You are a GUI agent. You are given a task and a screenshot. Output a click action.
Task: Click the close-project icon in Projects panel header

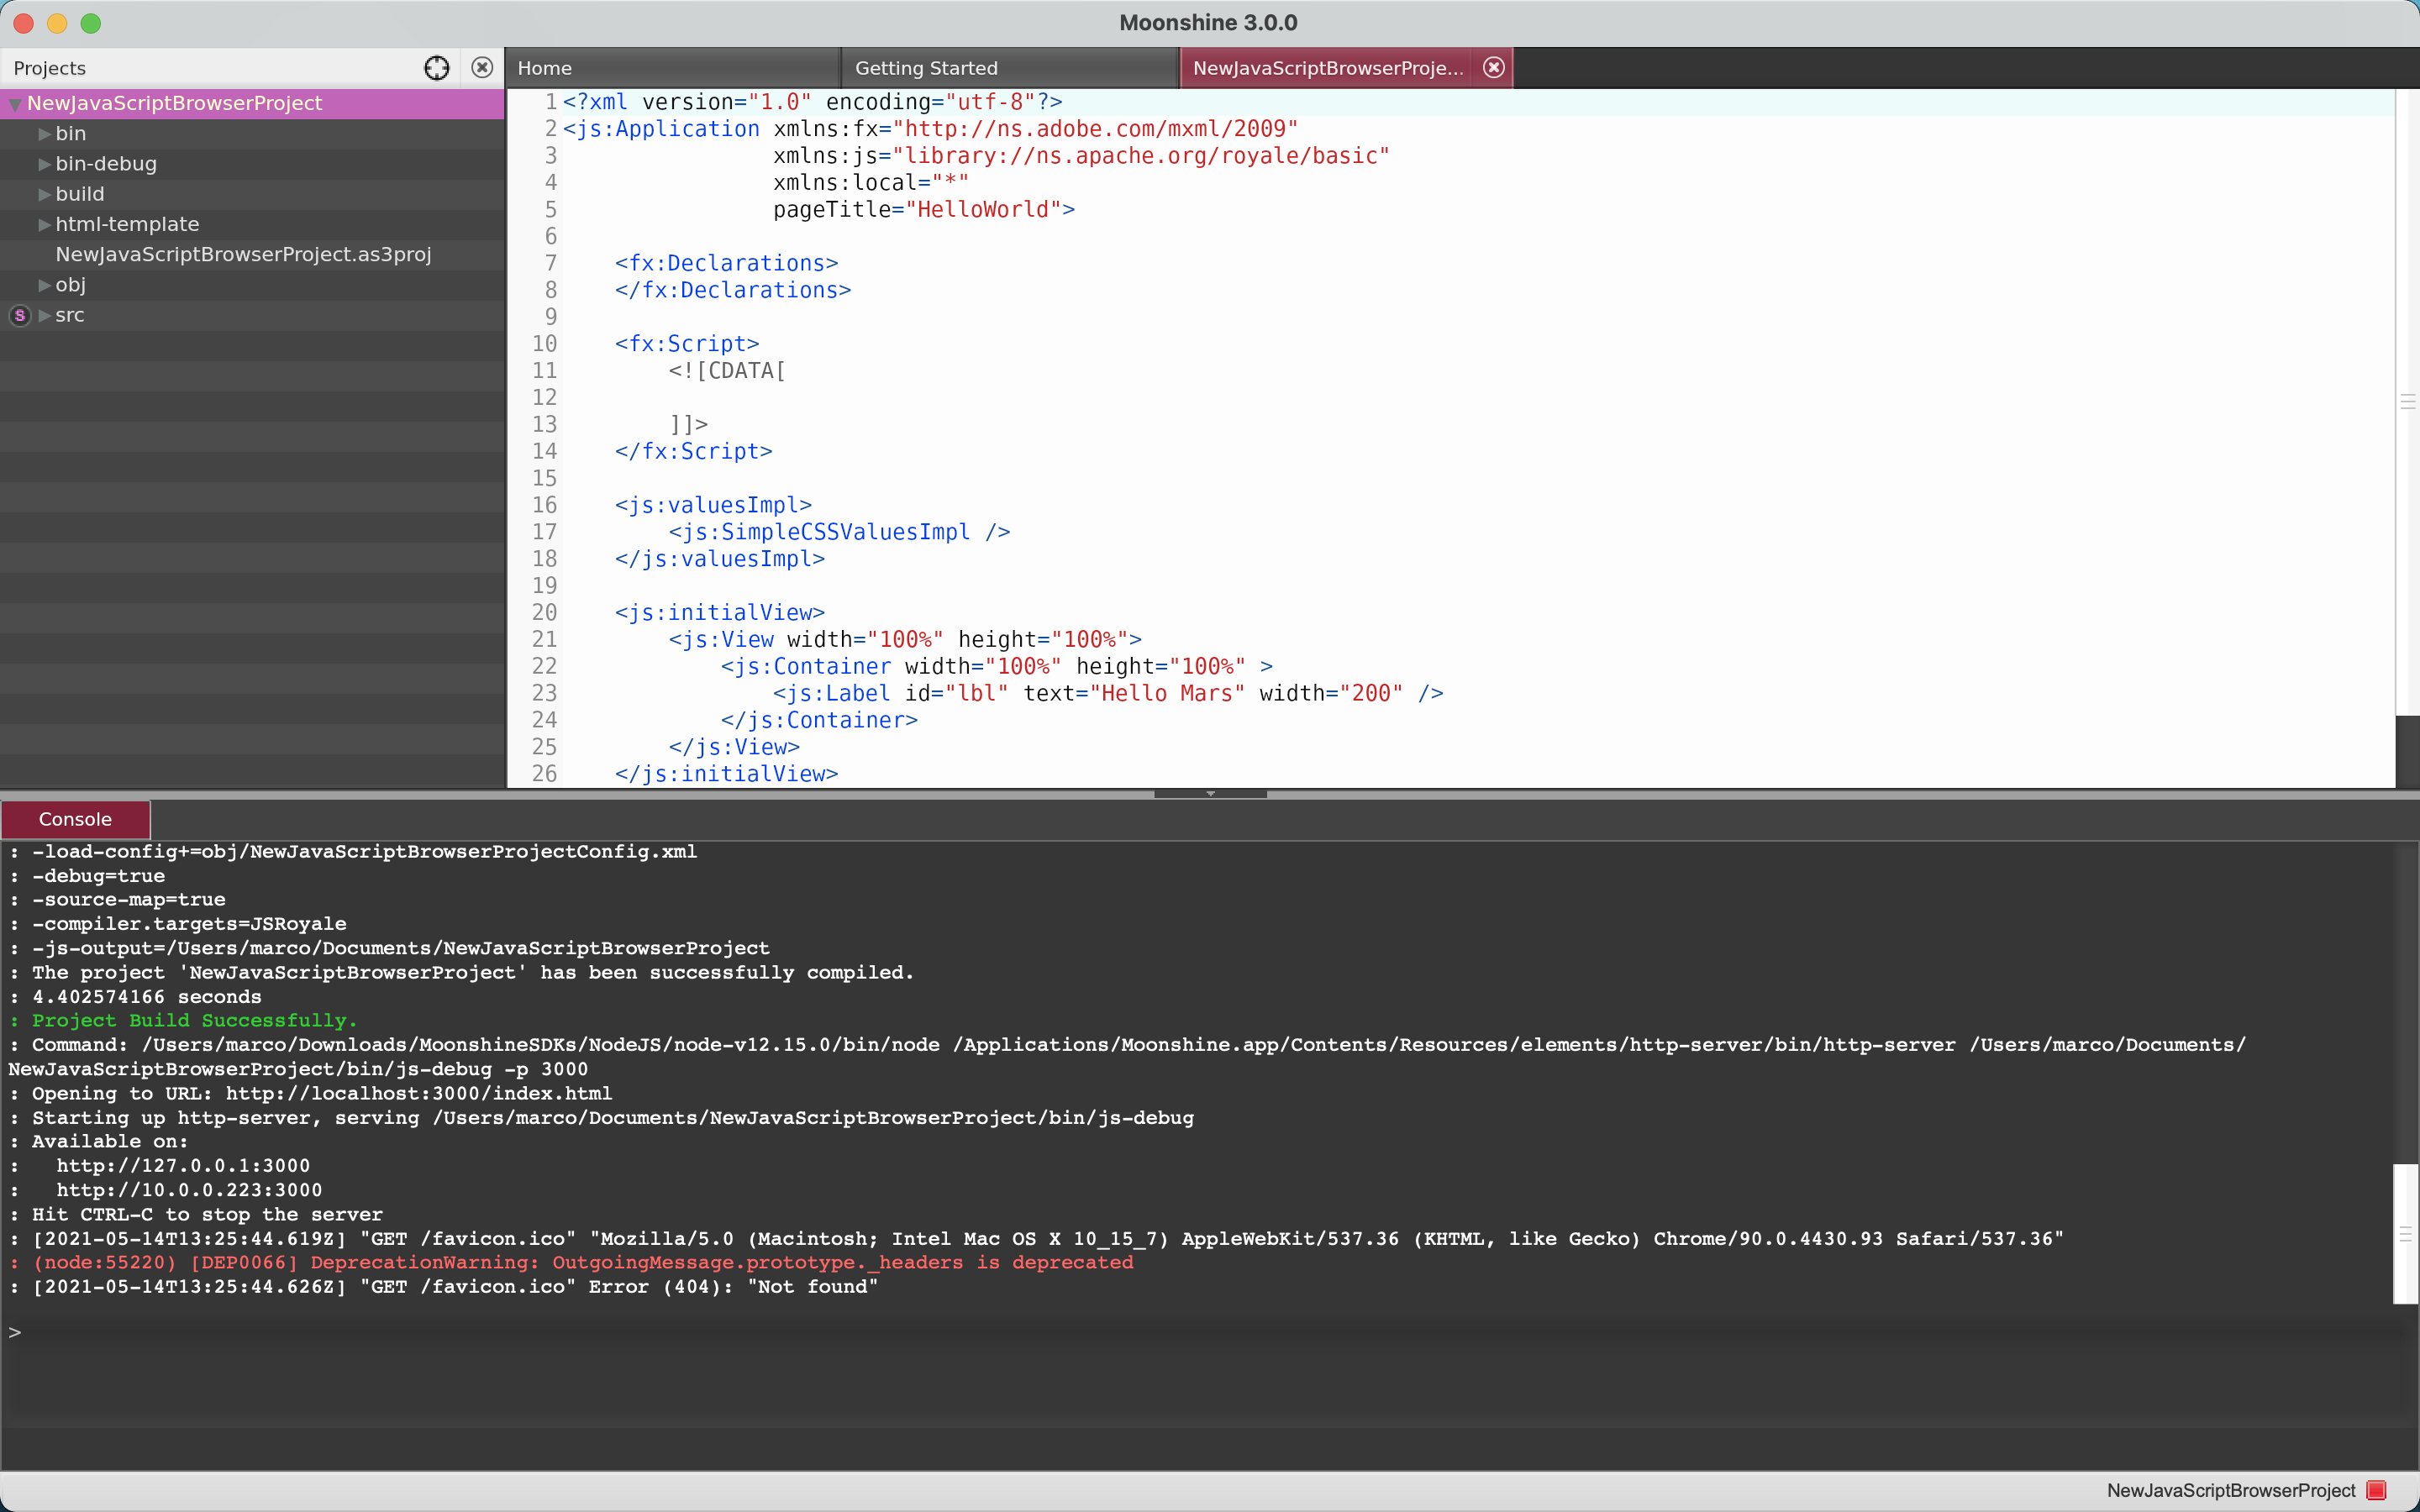482,67
